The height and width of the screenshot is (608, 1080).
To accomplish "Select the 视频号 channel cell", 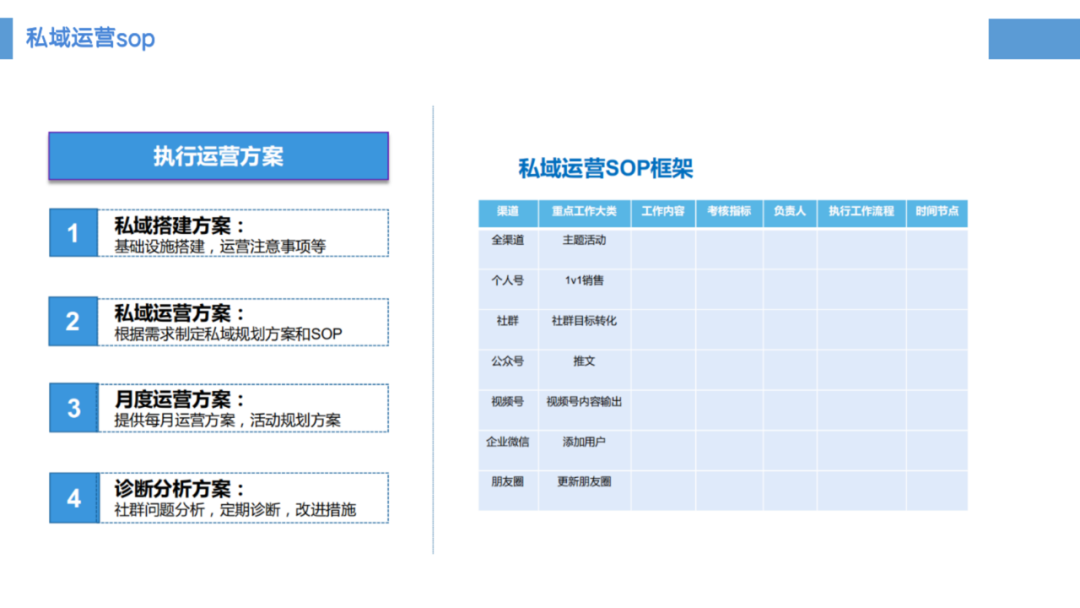I will point(508,410).
